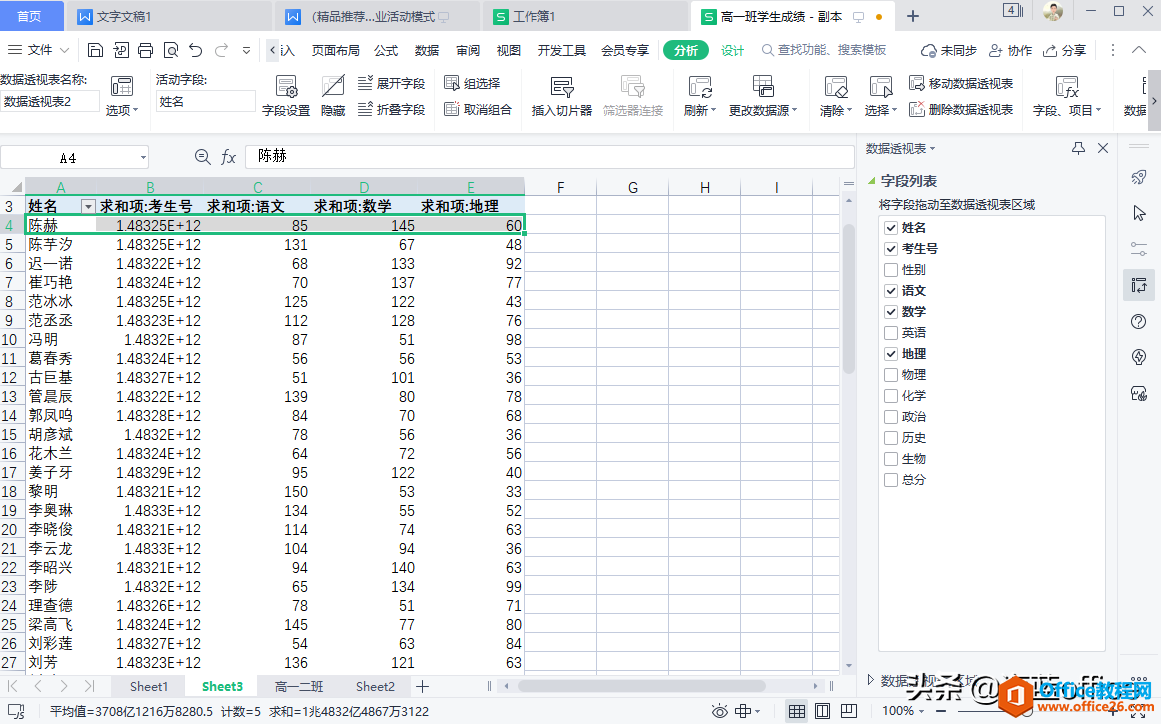Click 组选择 group selection
The width and height of the screenshot is (1161, 724).
472,83
